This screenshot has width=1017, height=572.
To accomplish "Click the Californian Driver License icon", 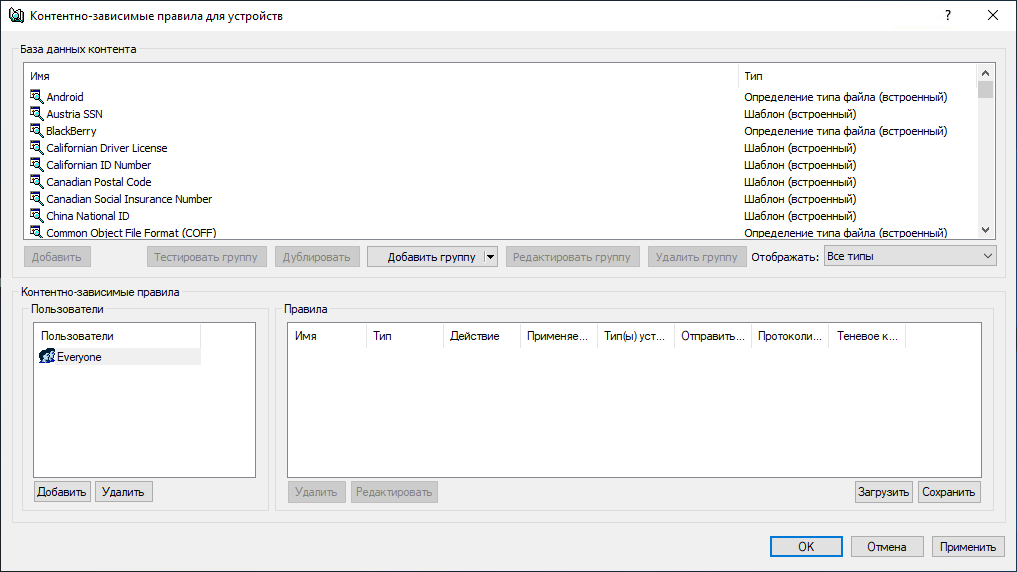I will (36, 147).
